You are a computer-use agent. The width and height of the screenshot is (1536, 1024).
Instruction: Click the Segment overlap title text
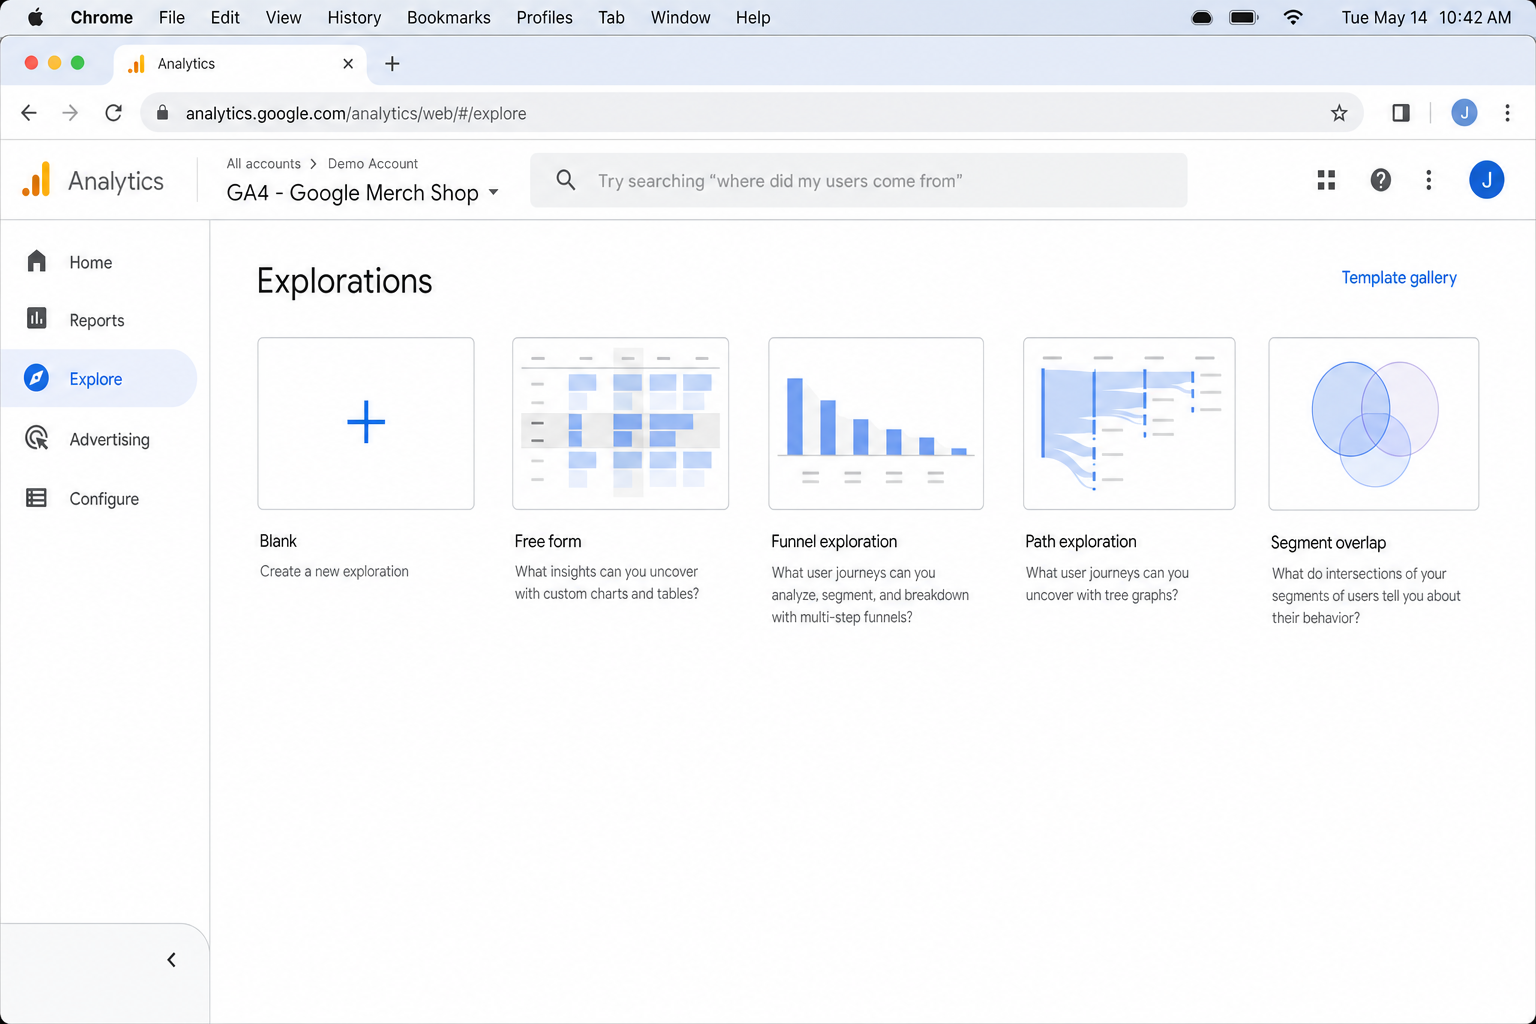point(1328,543)
